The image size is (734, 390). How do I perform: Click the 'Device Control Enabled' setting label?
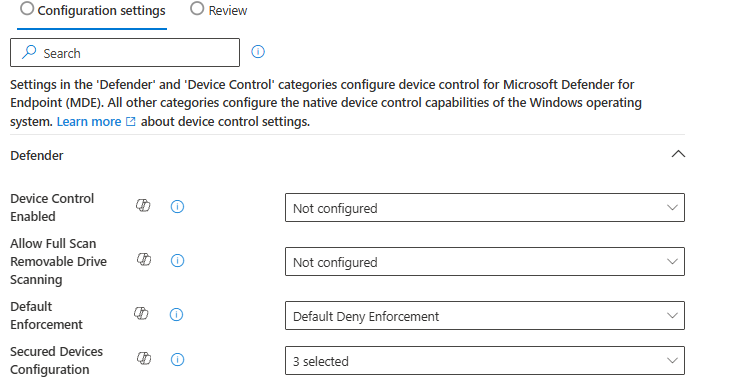(x=52, y=207)
